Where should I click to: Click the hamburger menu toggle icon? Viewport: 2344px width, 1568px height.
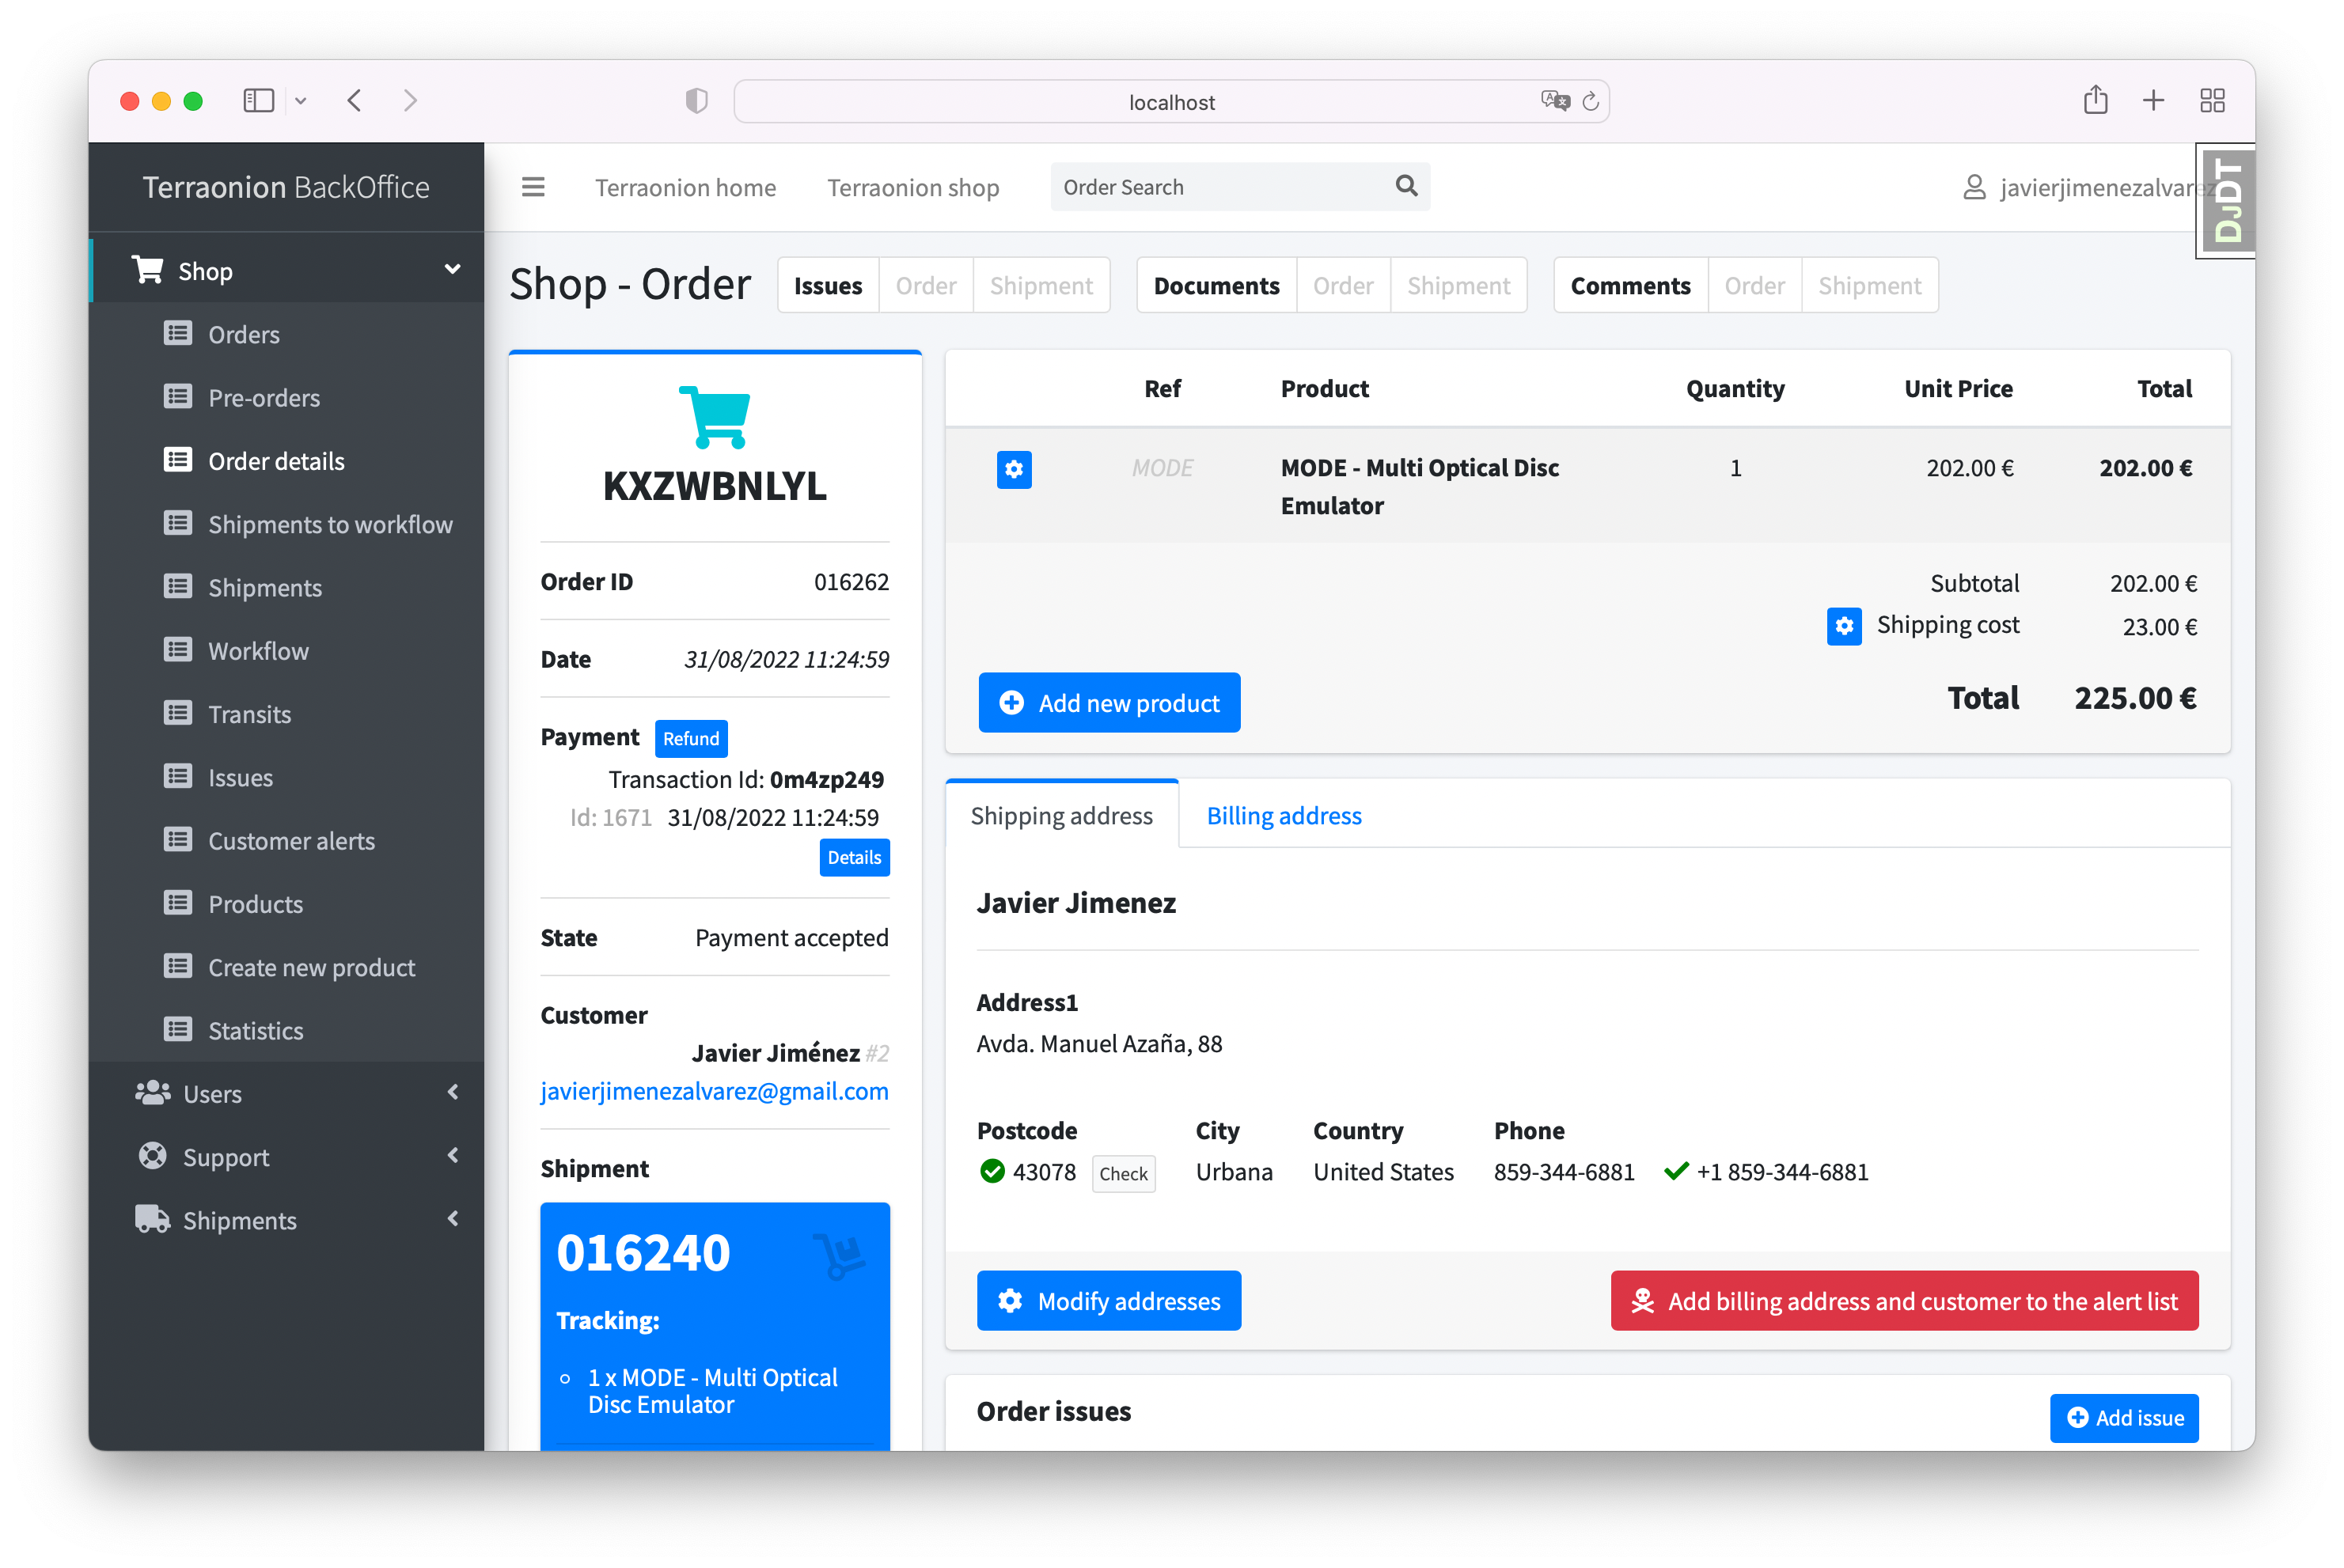coord(533,187)
